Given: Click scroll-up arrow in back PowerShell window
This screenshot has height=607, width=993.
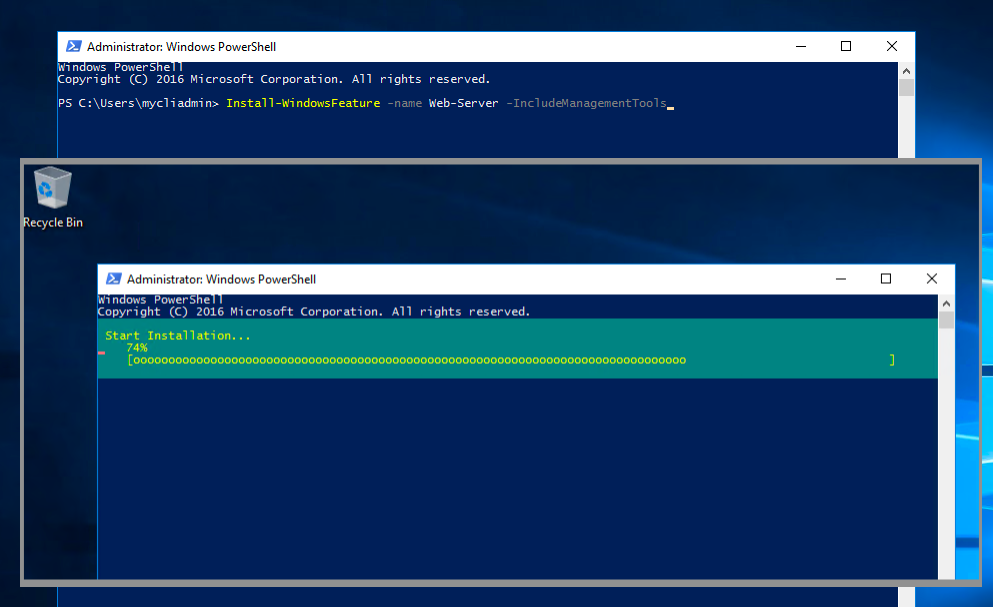Looking at the screenshot, I should tap(906, 71).
